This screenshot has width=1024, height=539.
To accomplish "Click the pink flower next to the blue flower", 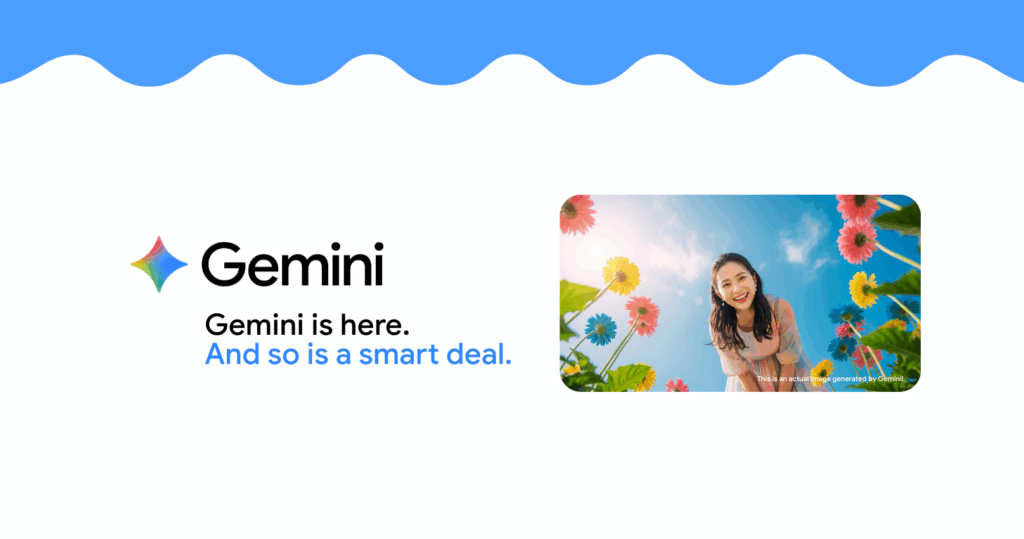I will pos(643,316).
